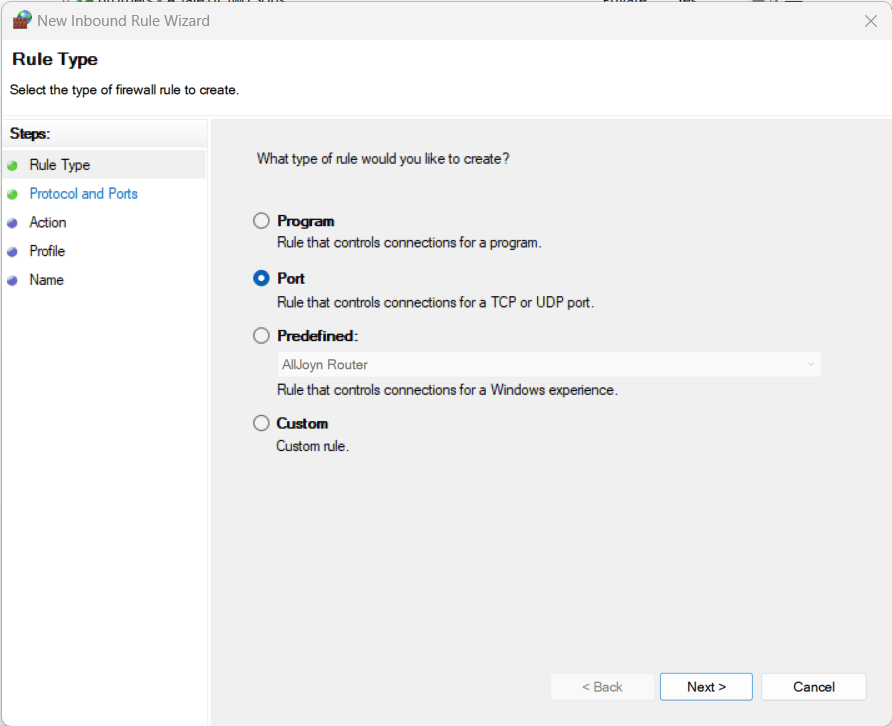Go to the Action step
The height and width of the screenshot is (726, 892).
[x=47, y=222]
